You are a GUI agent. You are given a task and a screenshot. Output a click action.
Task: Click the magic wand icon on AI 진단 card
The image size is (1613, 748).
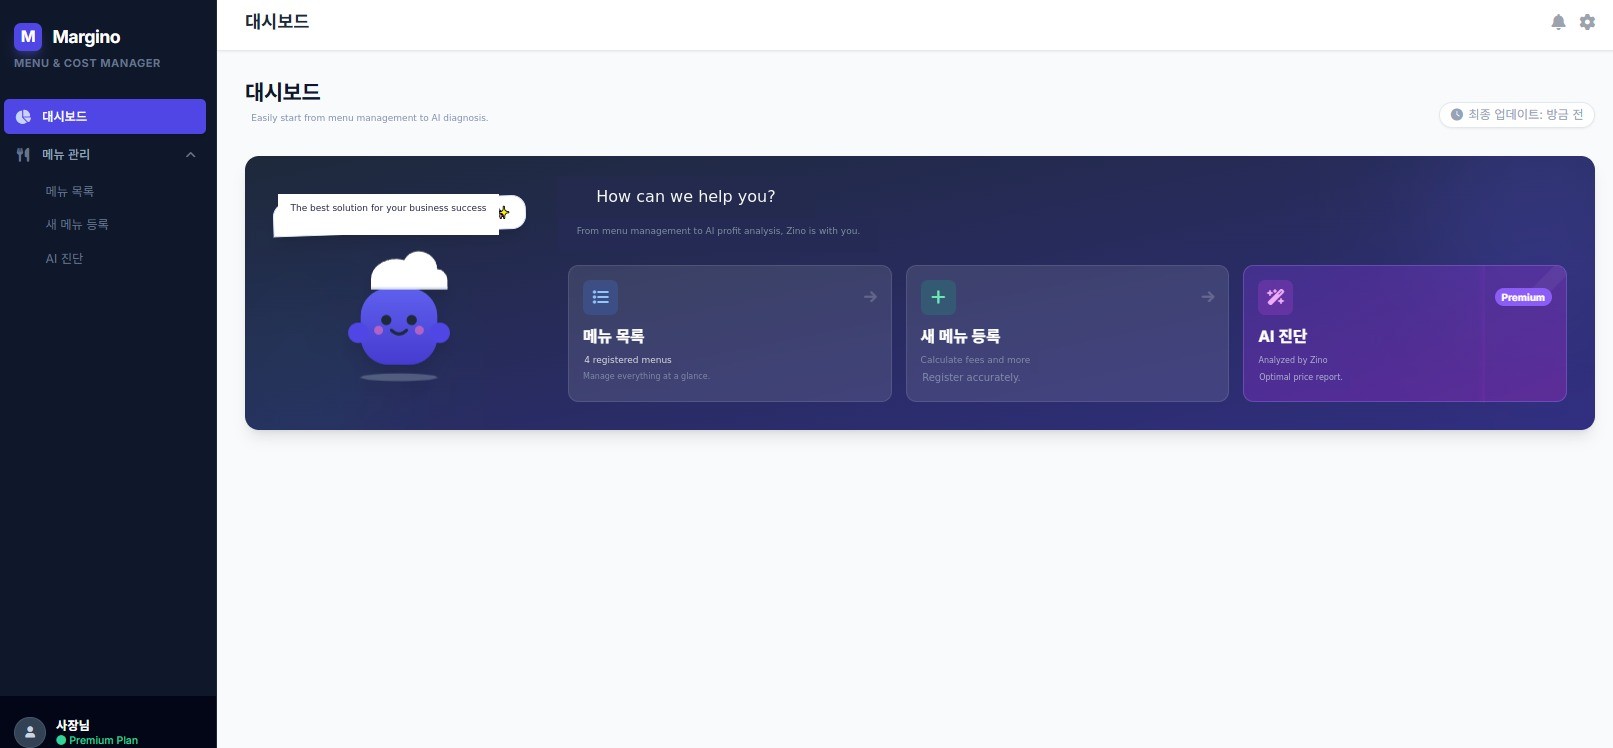[1275, 297]
